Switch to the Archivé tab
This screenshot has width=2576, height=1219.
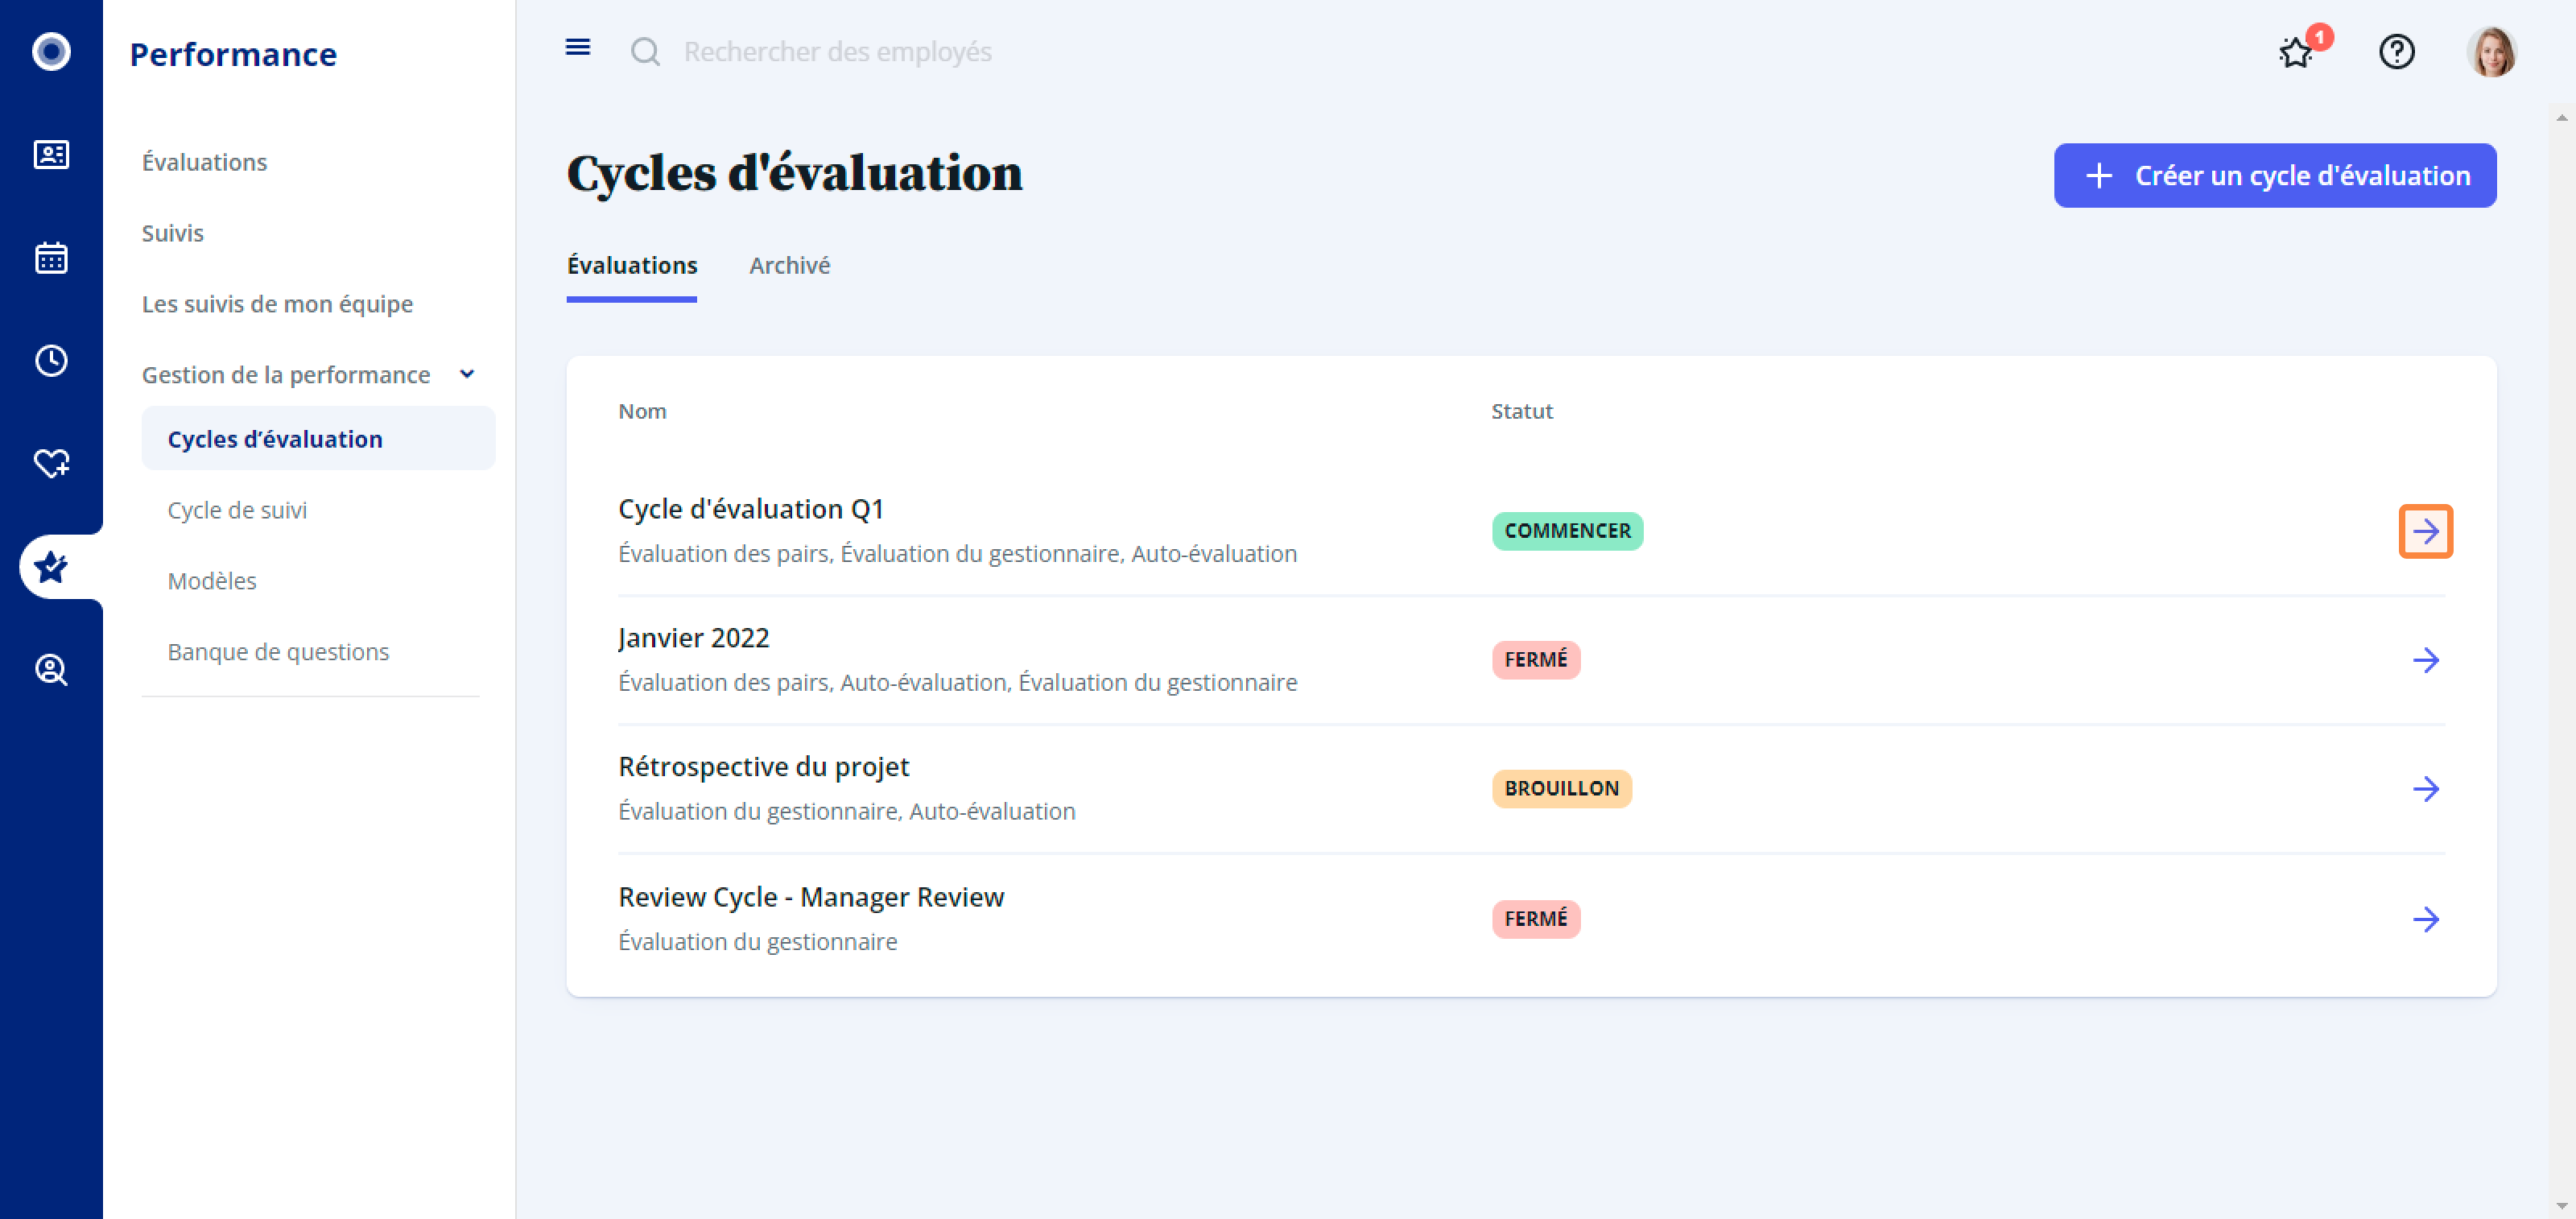coord(790,266)
